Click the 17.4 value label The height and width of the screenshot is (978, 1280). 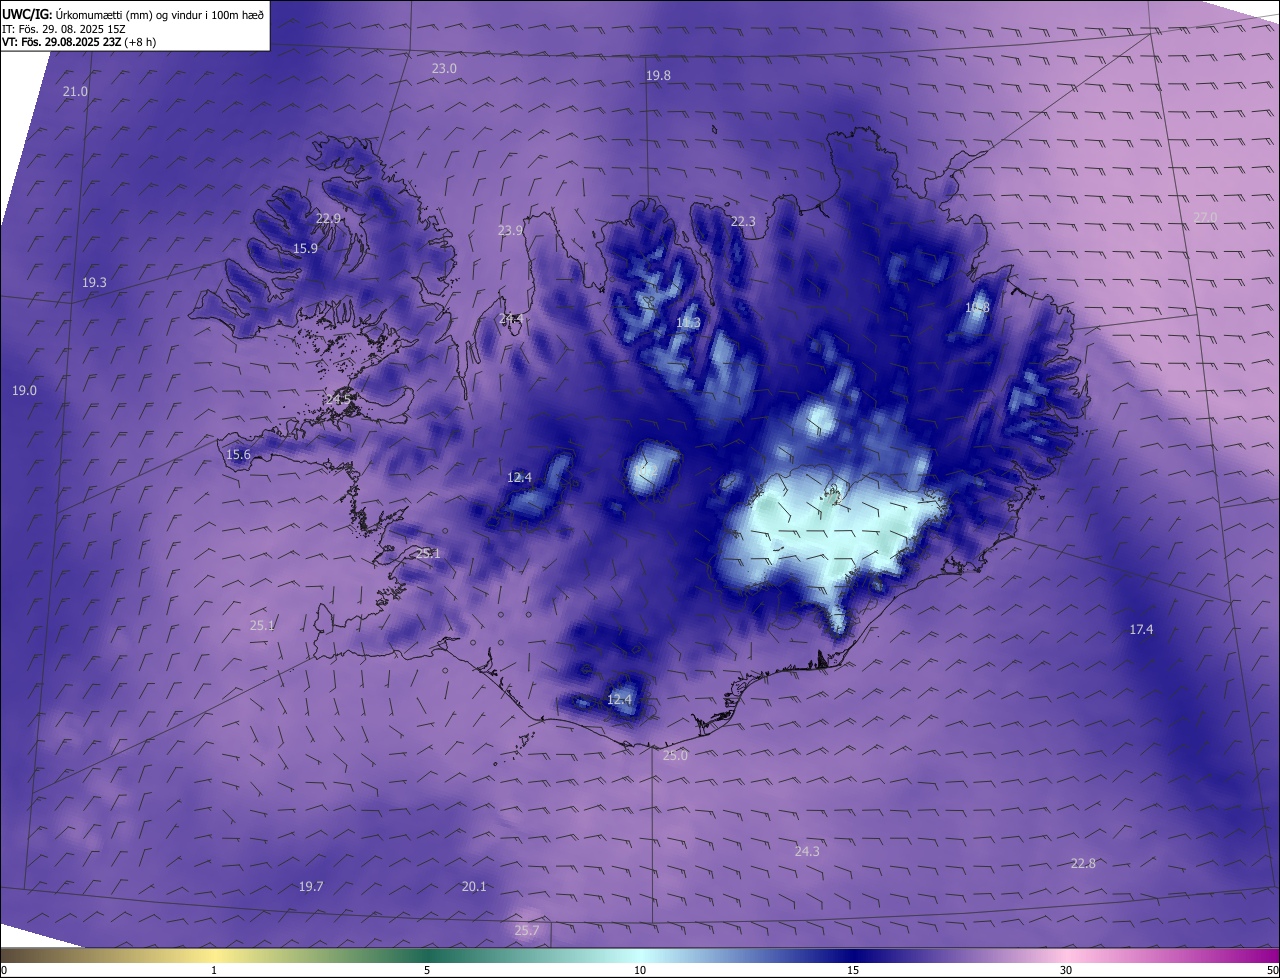[x=1141, y=630]
